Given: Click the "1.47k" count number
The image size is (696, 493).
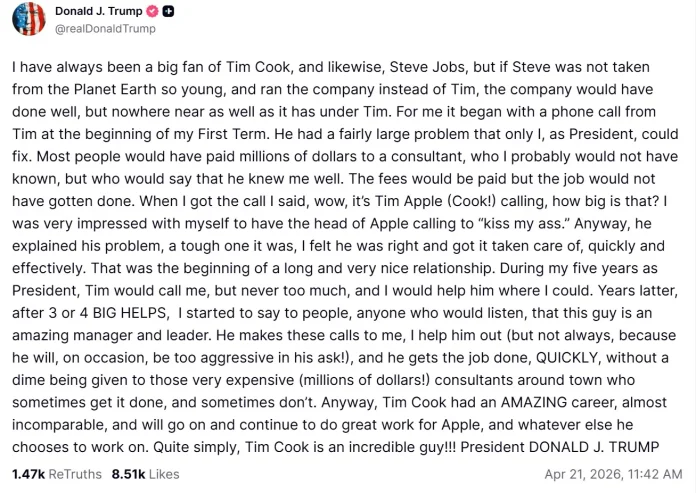Looking at the screenshot, I should click(x=26, y=472).
